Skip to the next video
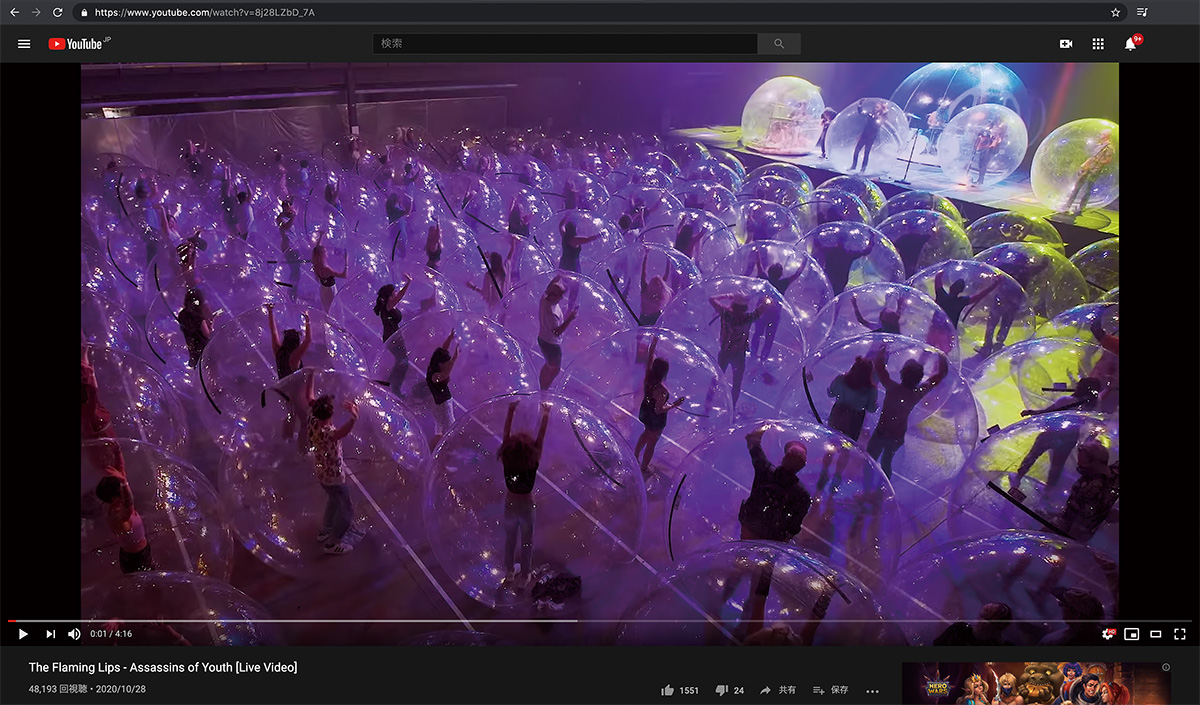Viewport: 1200px width, 705px height. (x=50, y=634)
